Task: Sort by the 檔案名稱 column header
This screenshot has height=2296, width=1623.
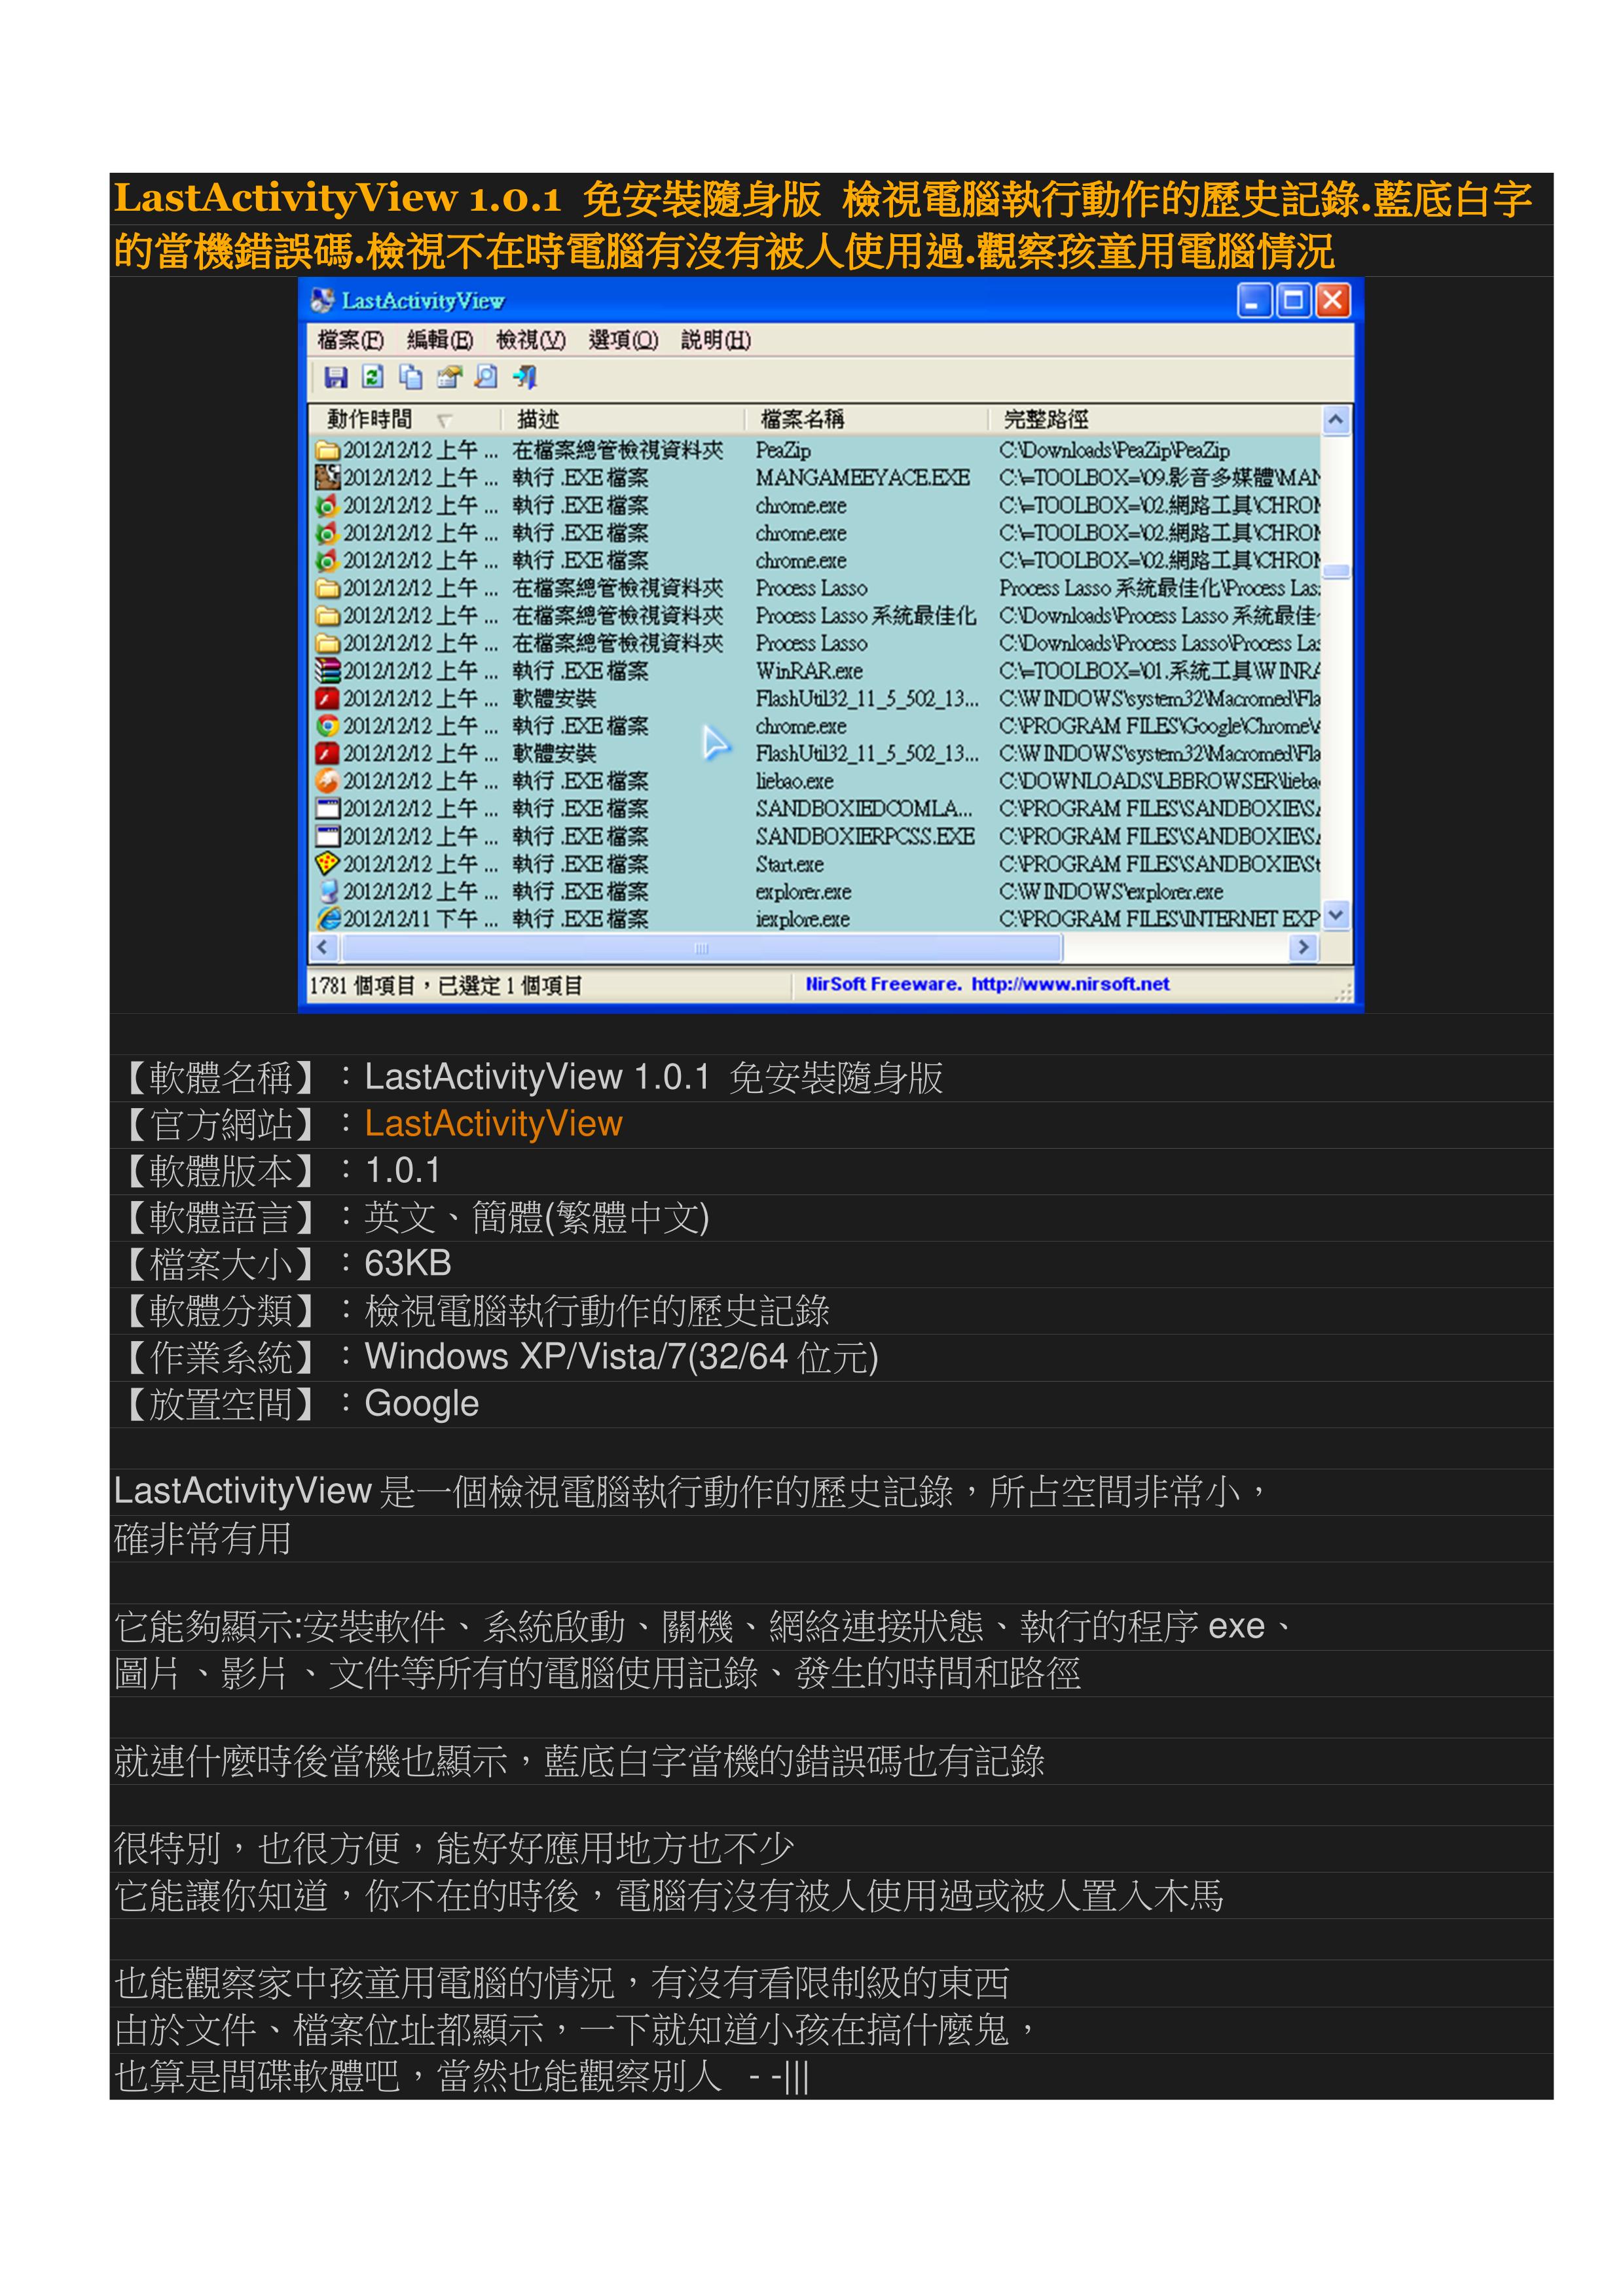Action: point(802,419)
